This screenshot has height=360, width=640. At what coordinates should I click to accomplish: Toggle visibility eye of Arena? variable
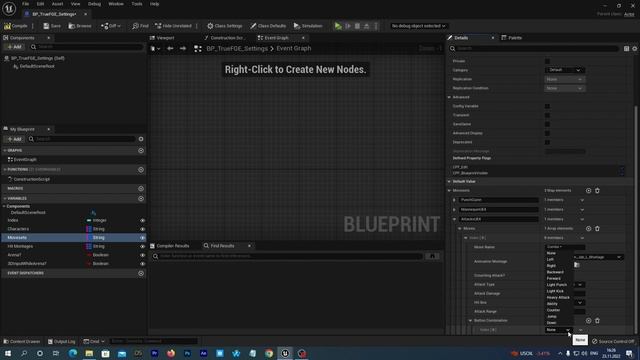click(142, 255)
